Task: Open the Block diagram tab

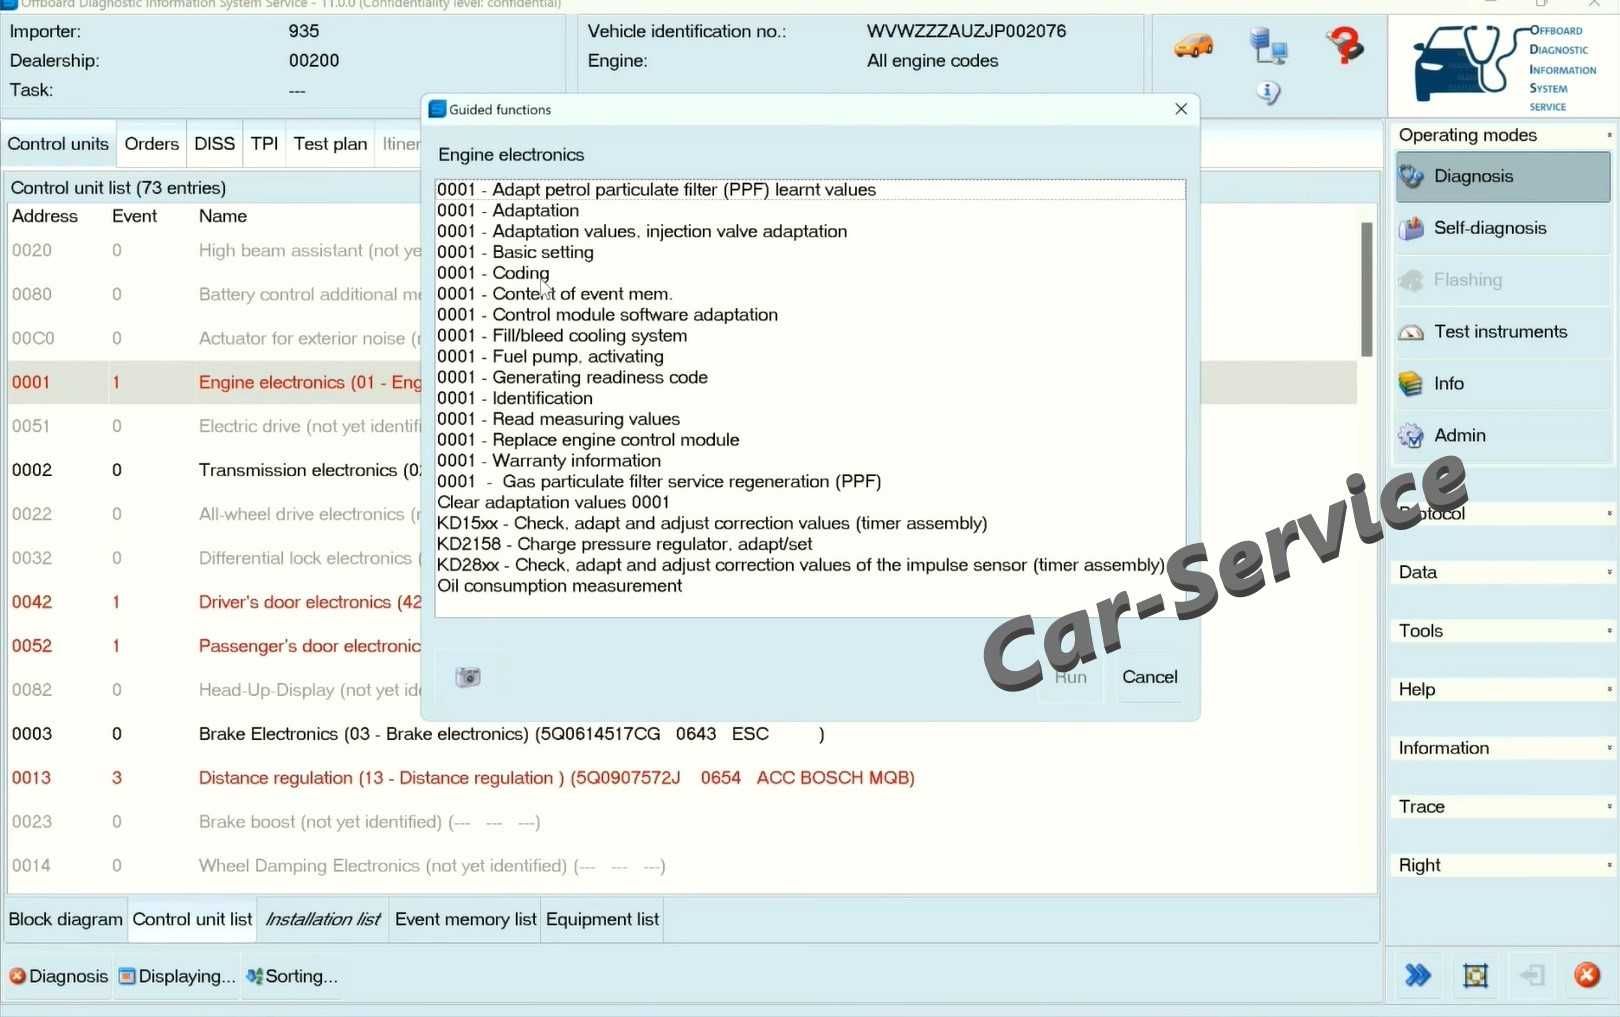Action: [66, 919]
